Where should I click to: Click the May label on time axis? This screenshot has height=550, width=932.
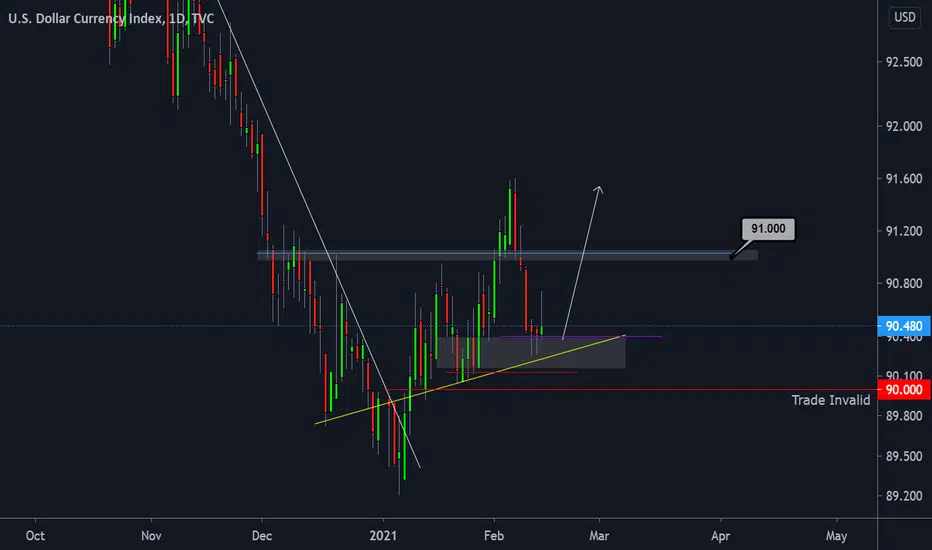836,536
